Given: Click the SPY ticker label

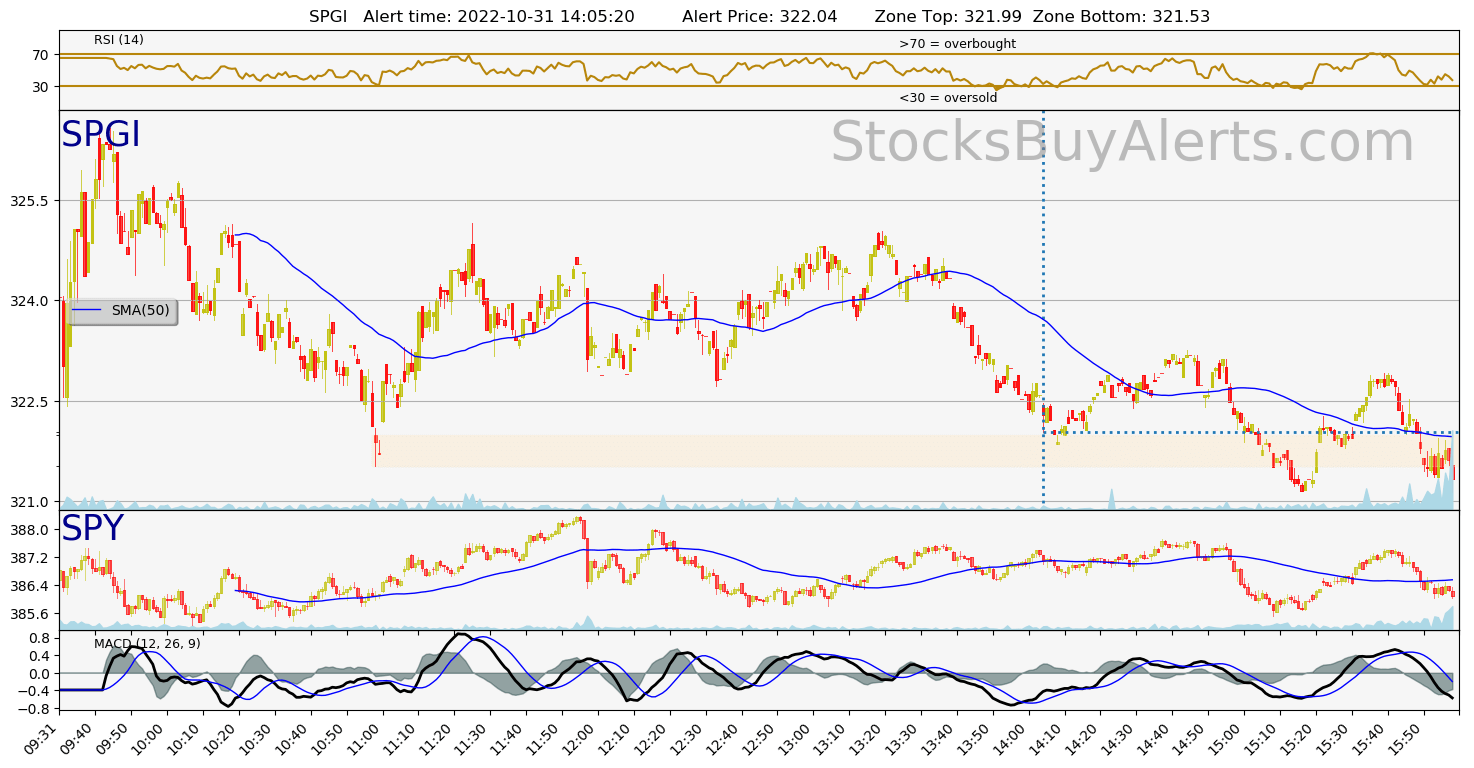Looking at the screenshot, I should pyautogui.click(x=92, y=529).
